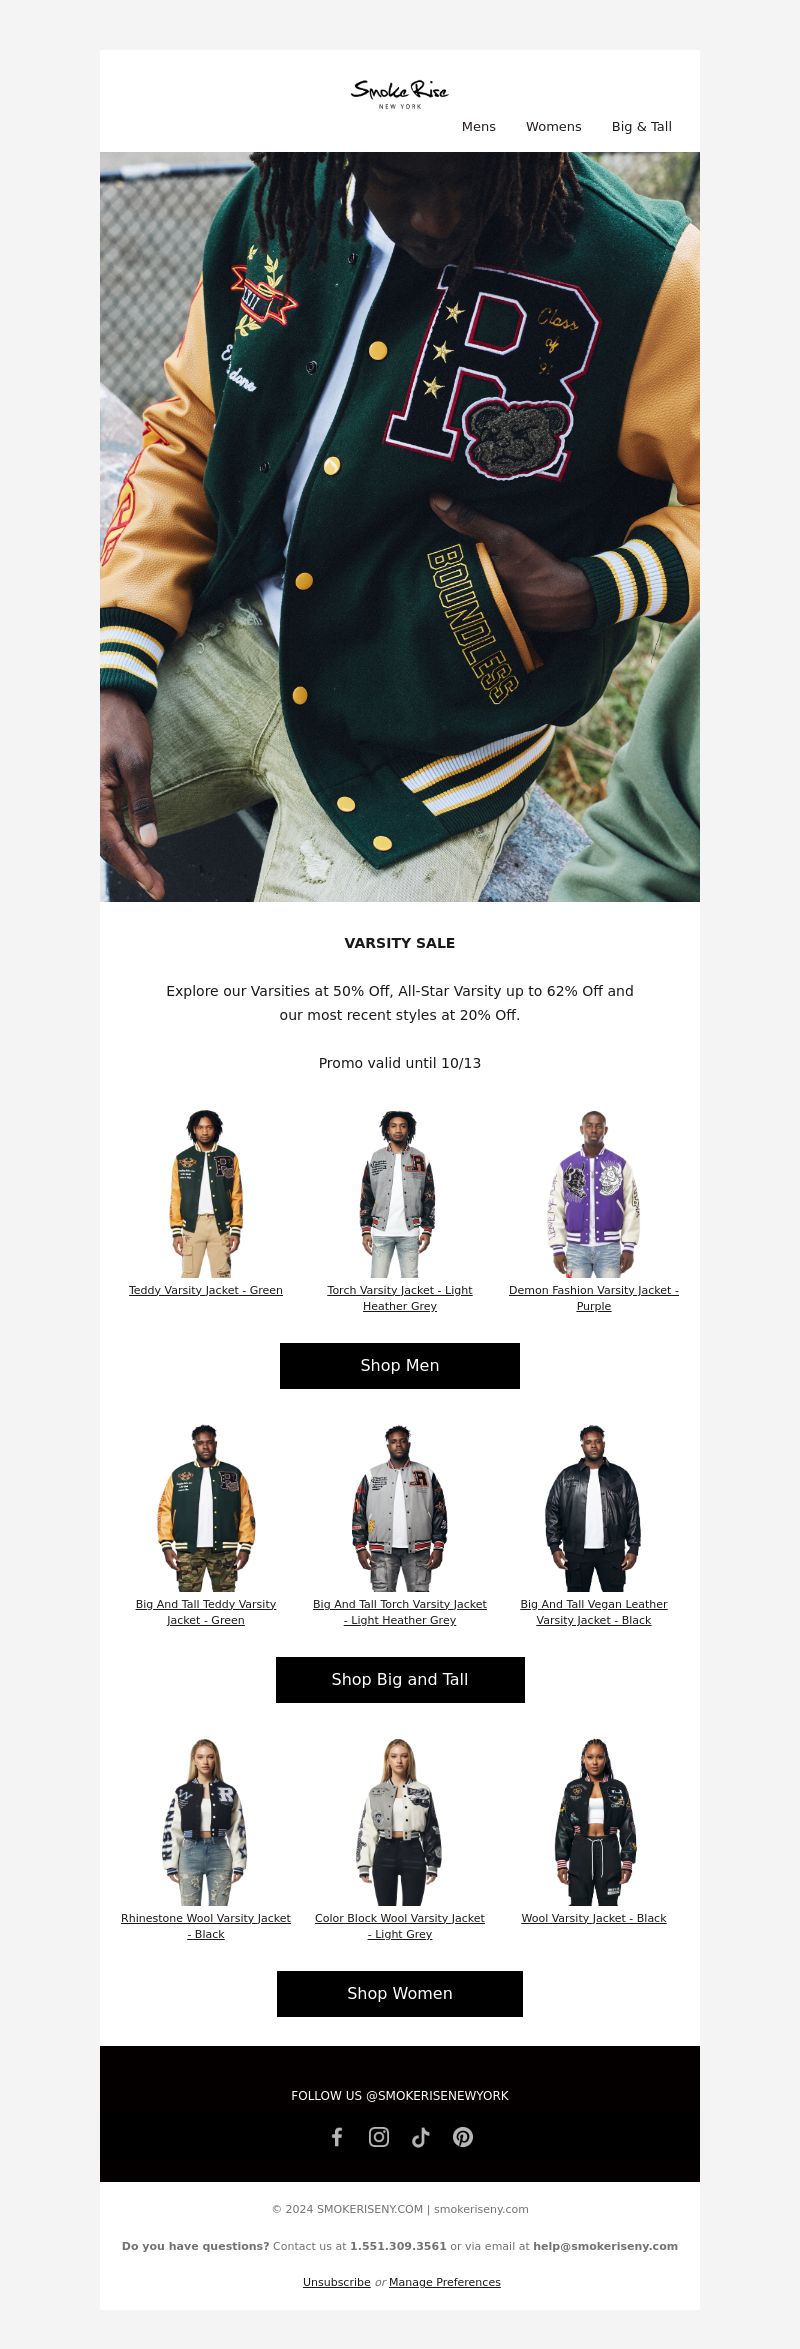The width and height of the screenshot is (800, 2349).
Task: Open Rhinestone Wool Varsity Jacket - Black link
Action: (x=206, y=1926)
